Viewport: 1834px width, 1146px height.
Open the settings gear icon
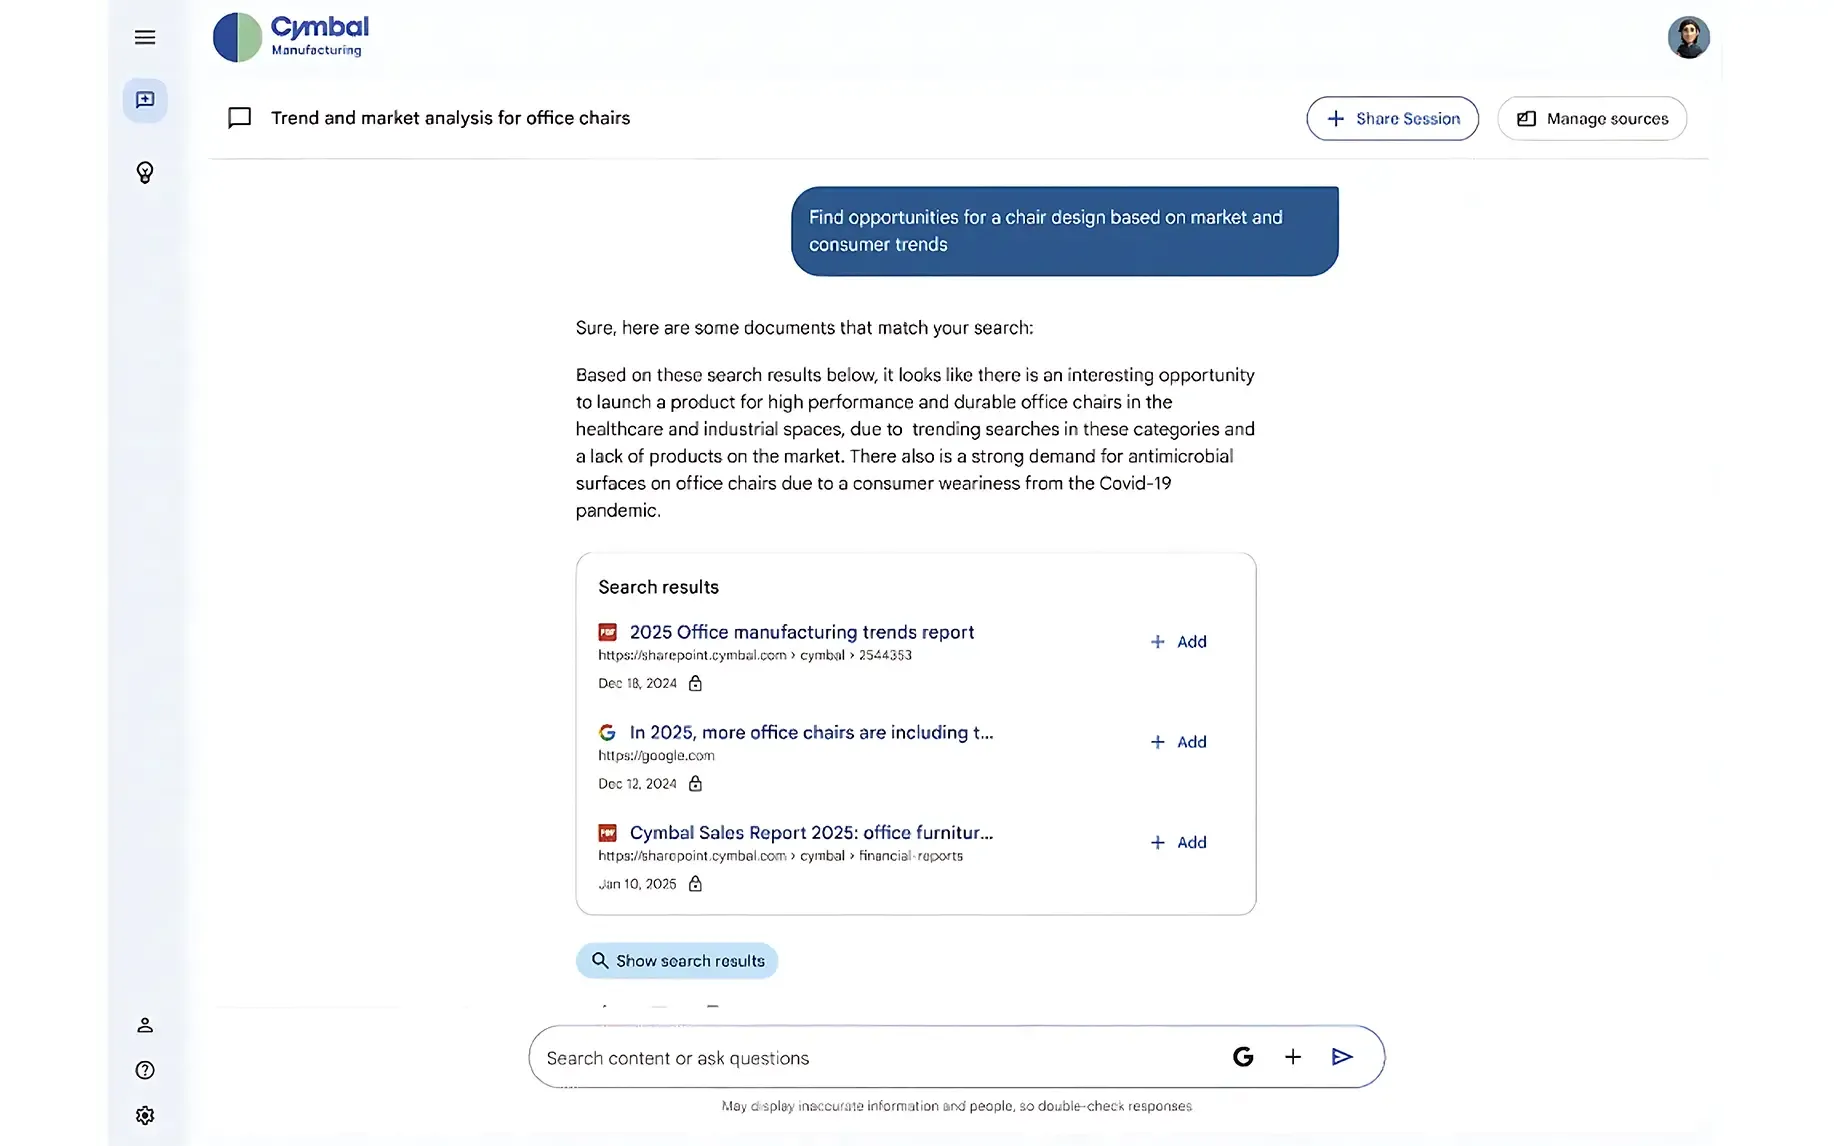(x=145, y=1115)
